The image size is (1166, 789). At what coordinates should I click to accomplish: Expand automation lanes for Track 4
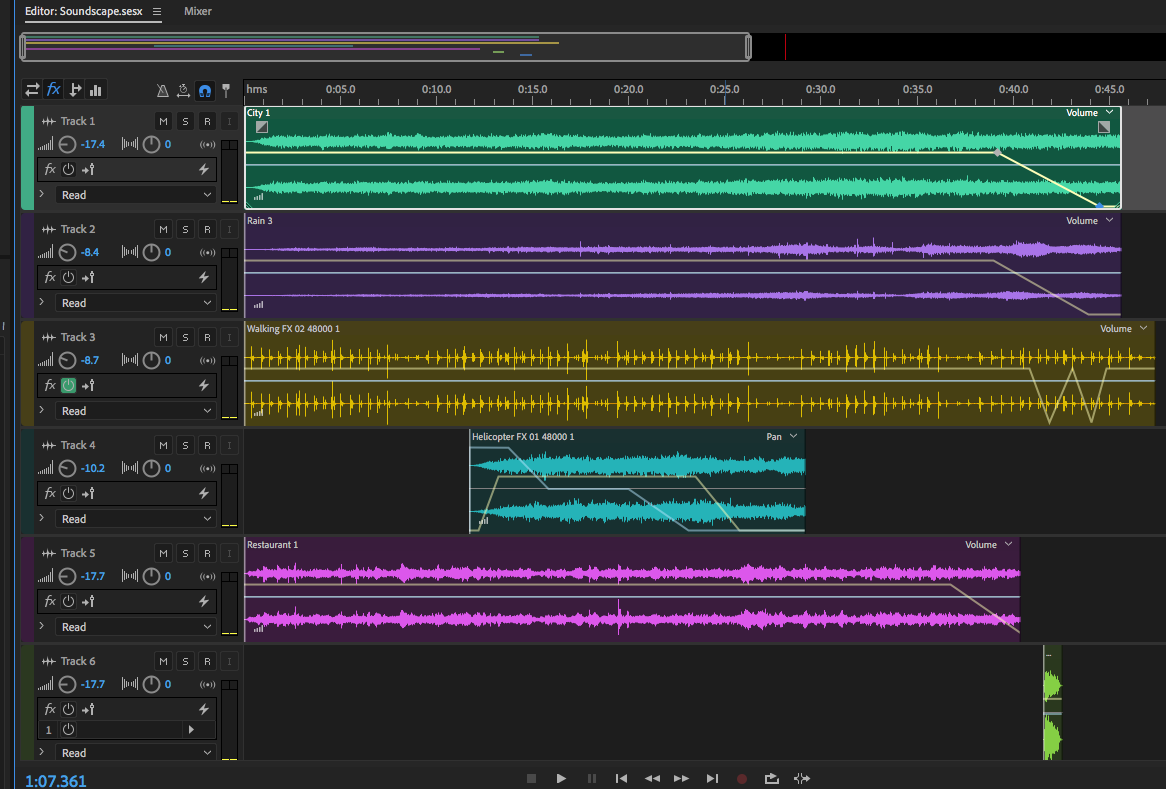[x=42, y=519]
